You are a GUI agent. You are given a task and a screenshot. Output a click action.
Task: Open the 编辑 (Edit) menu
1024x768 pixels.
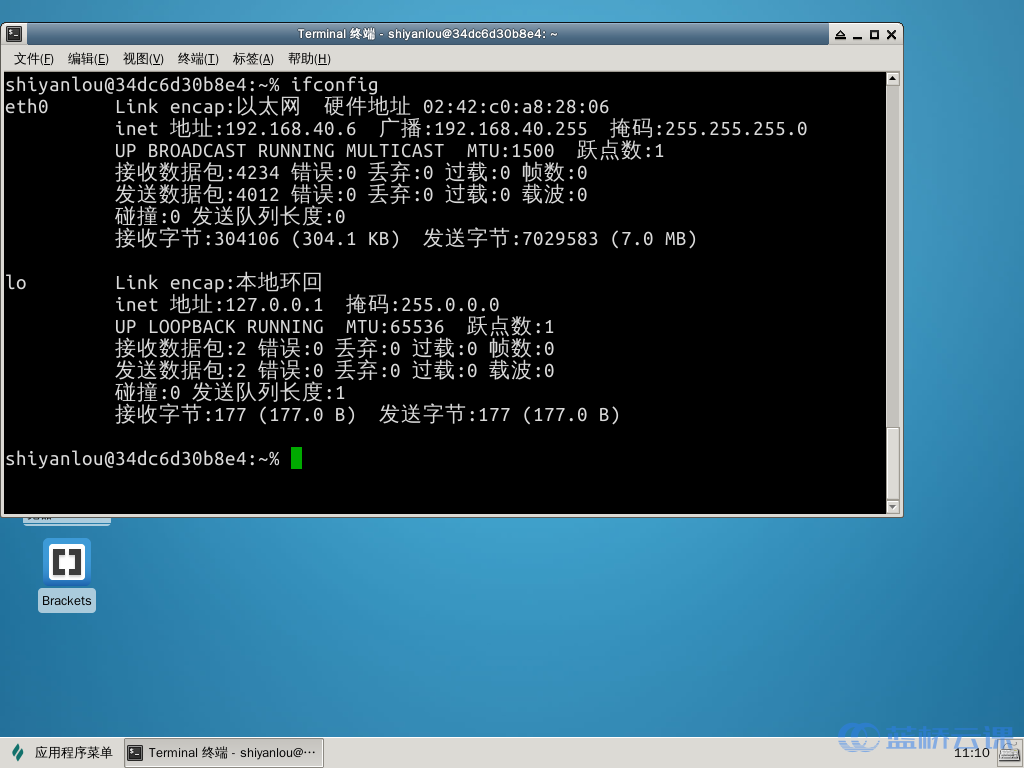88,58
